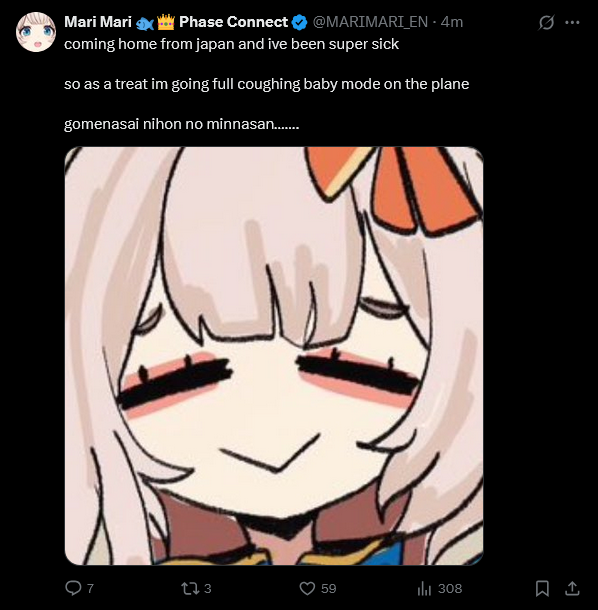This screenshot has height=610, width=598.
Task: Click the Phase Connect text in the name
Action: click(233, 22)
